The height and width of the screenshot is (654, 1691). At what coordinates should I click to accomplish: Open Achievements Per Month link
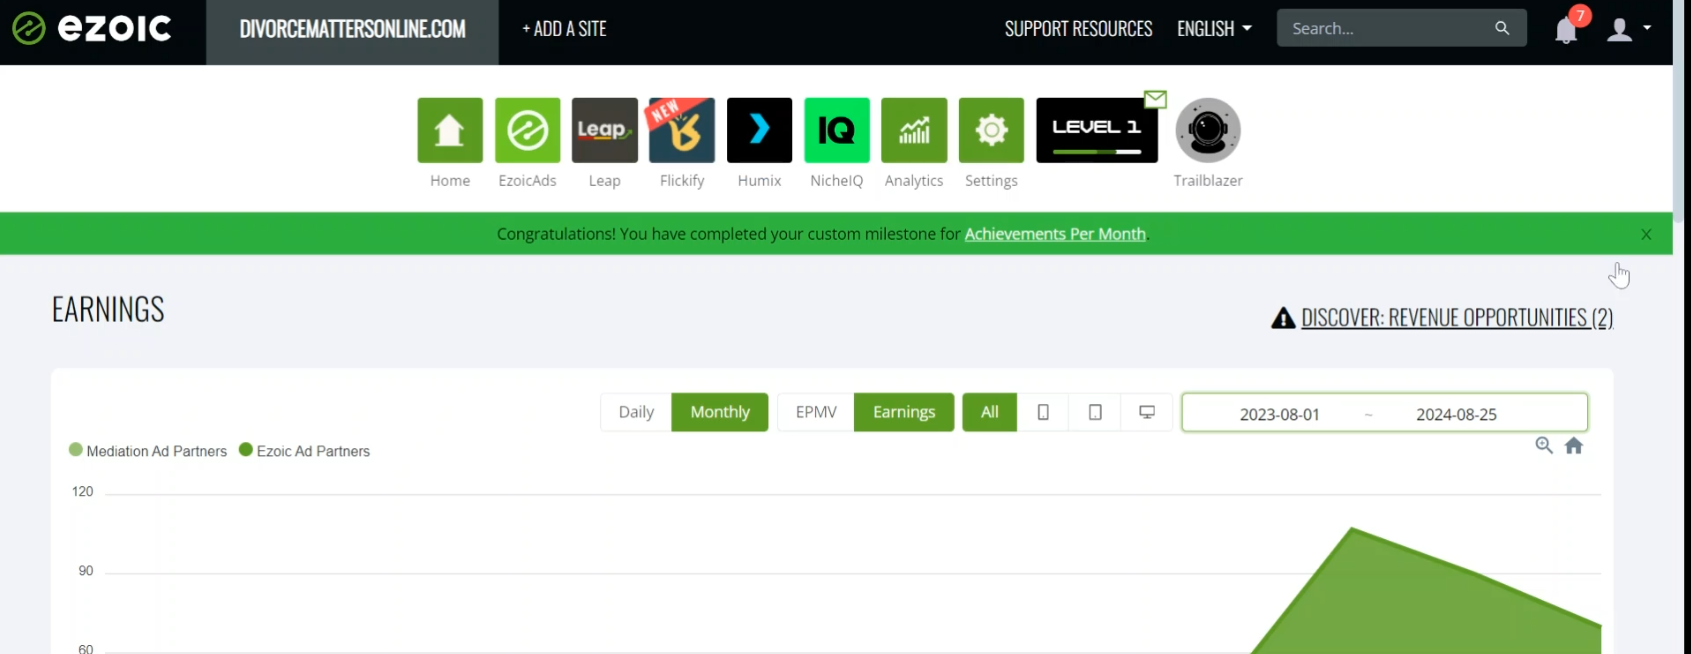(1055, 234)
